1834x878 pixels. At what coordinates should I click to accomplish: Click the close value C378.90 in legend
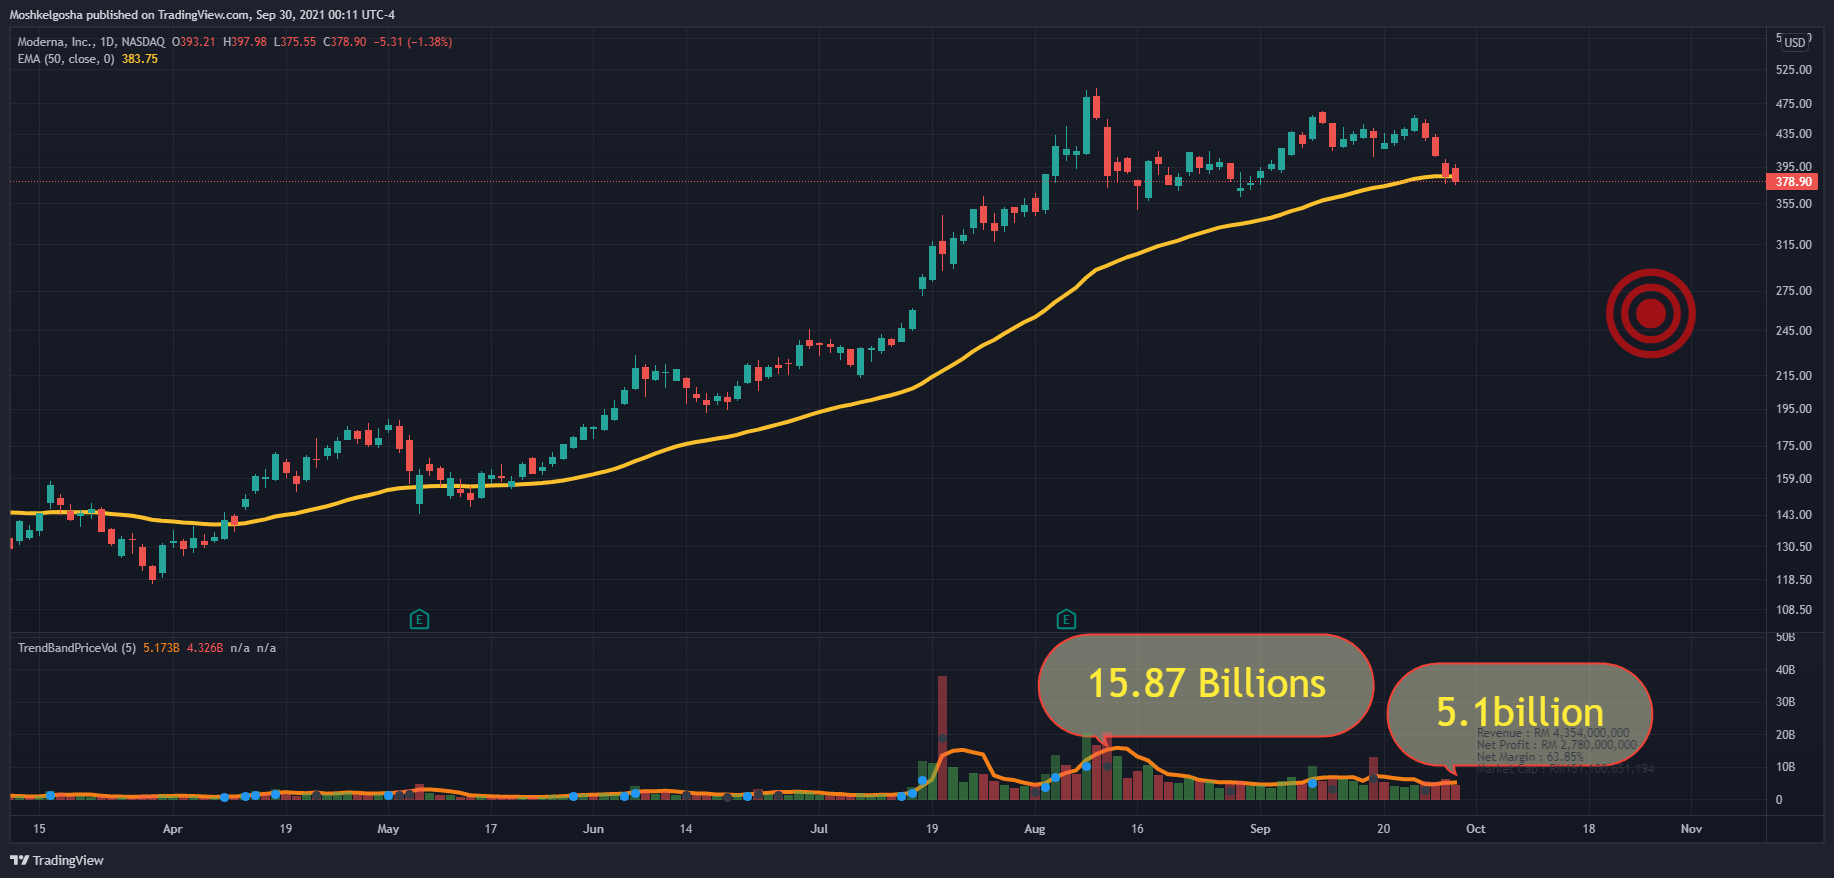(x=345, y=42)
